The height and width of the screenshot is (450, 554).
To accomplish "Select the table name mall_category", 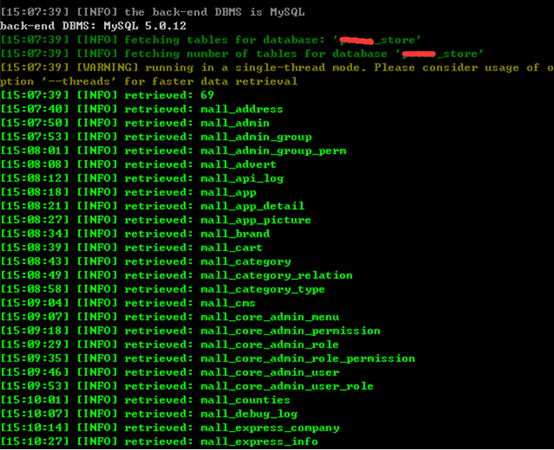I will pos(246,262).
